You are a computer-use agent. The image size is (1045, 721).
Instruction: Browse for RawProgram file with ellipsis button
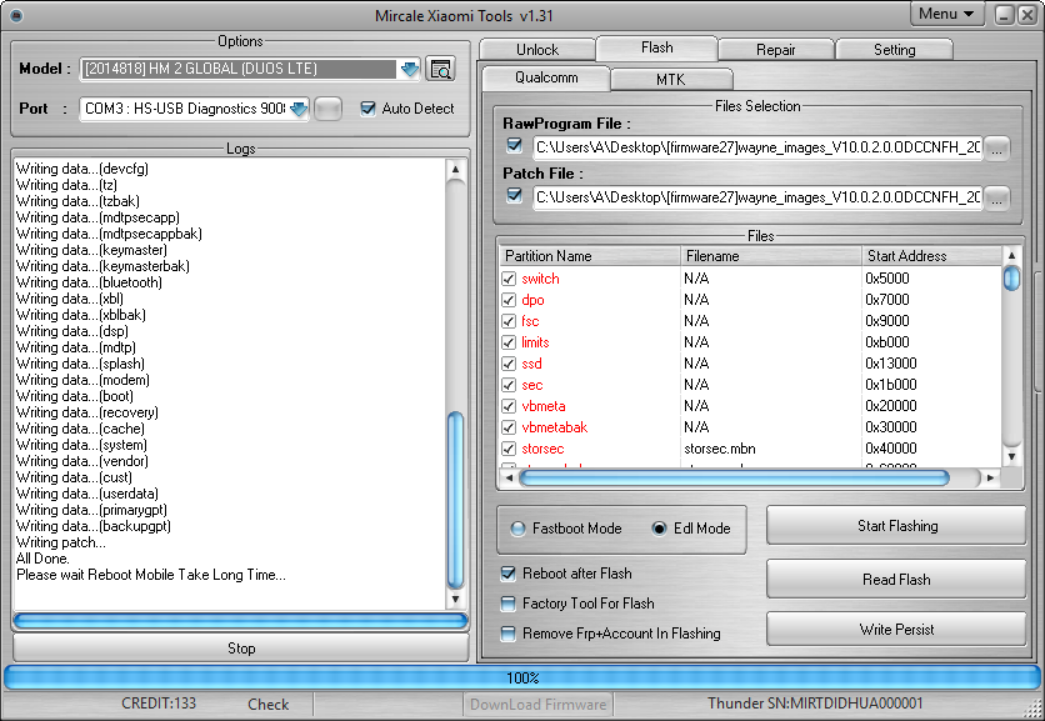click(996, 148)
